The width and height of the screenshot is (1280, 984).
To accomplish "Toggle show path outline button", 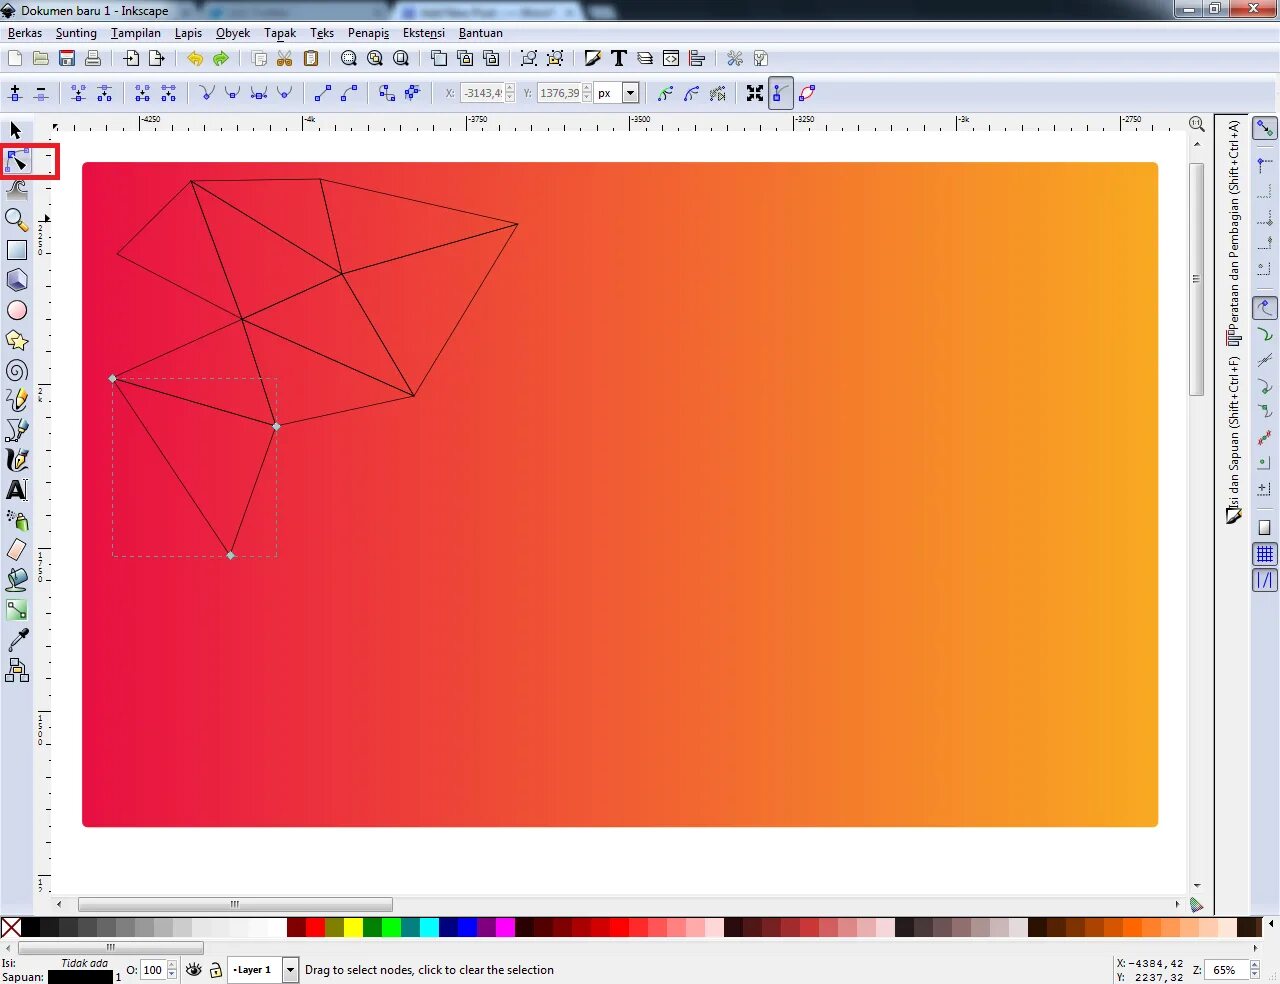I will 807,93.
